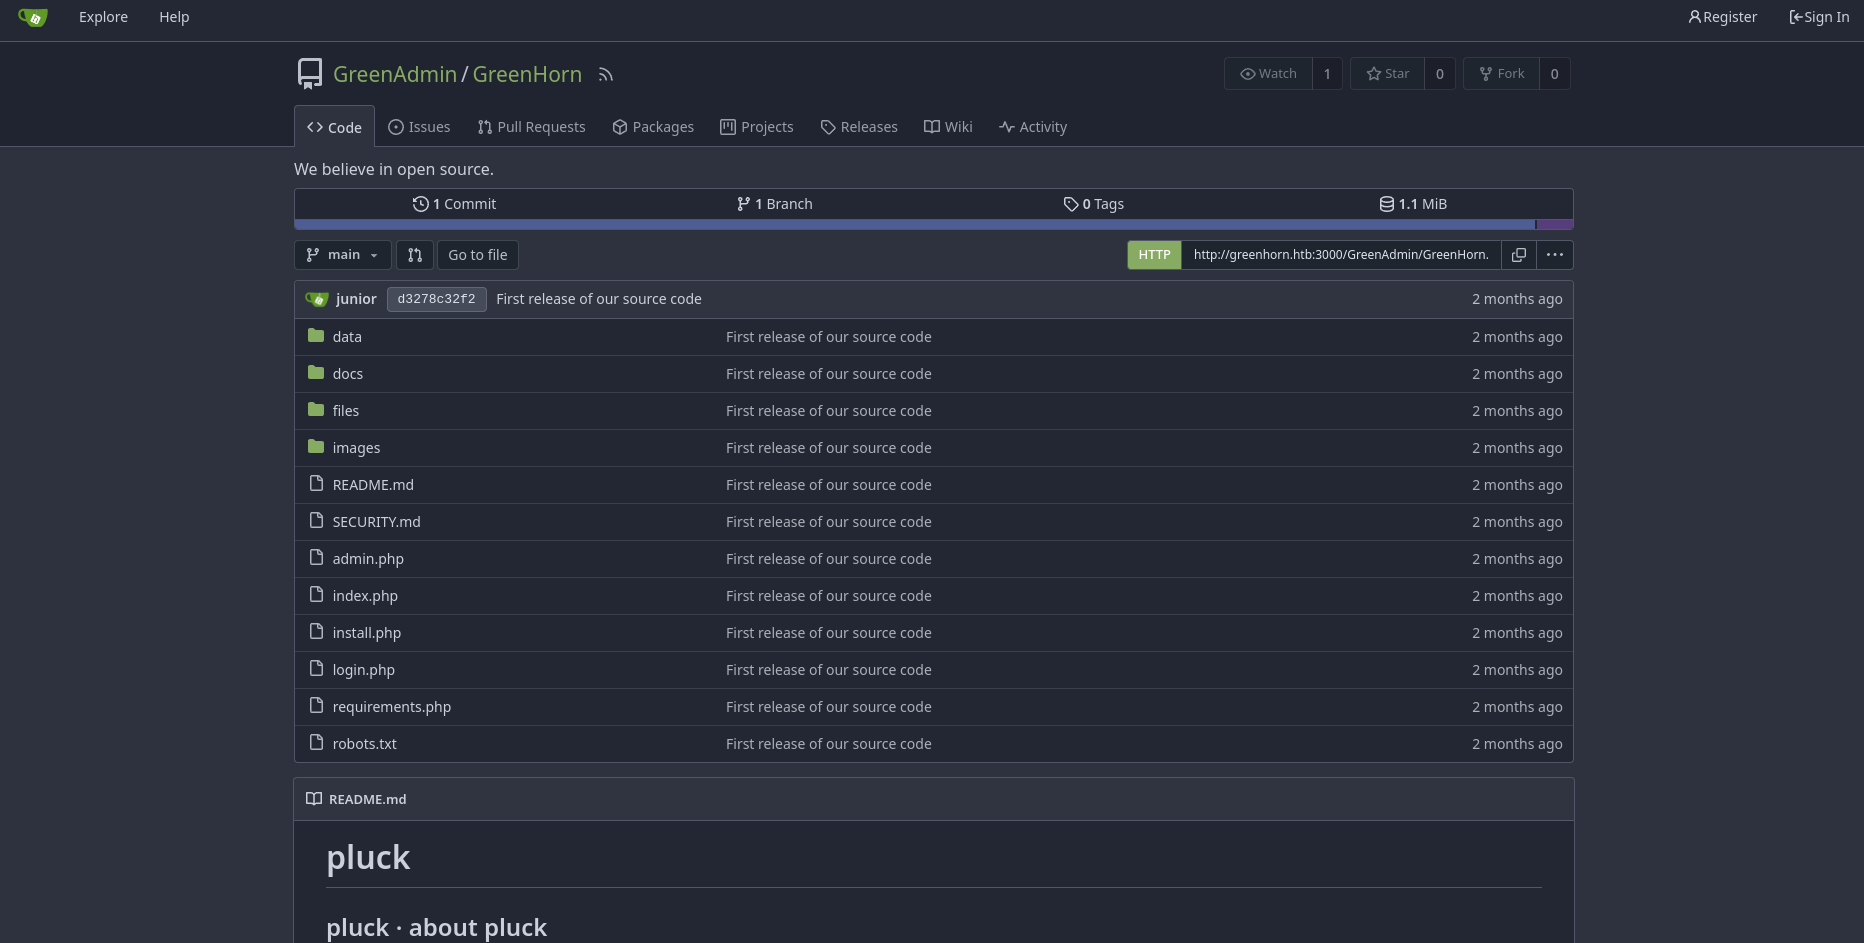This screenshot has height=943, width=1864.
Task: Click the login.php file icon
Action: (316, 669)
